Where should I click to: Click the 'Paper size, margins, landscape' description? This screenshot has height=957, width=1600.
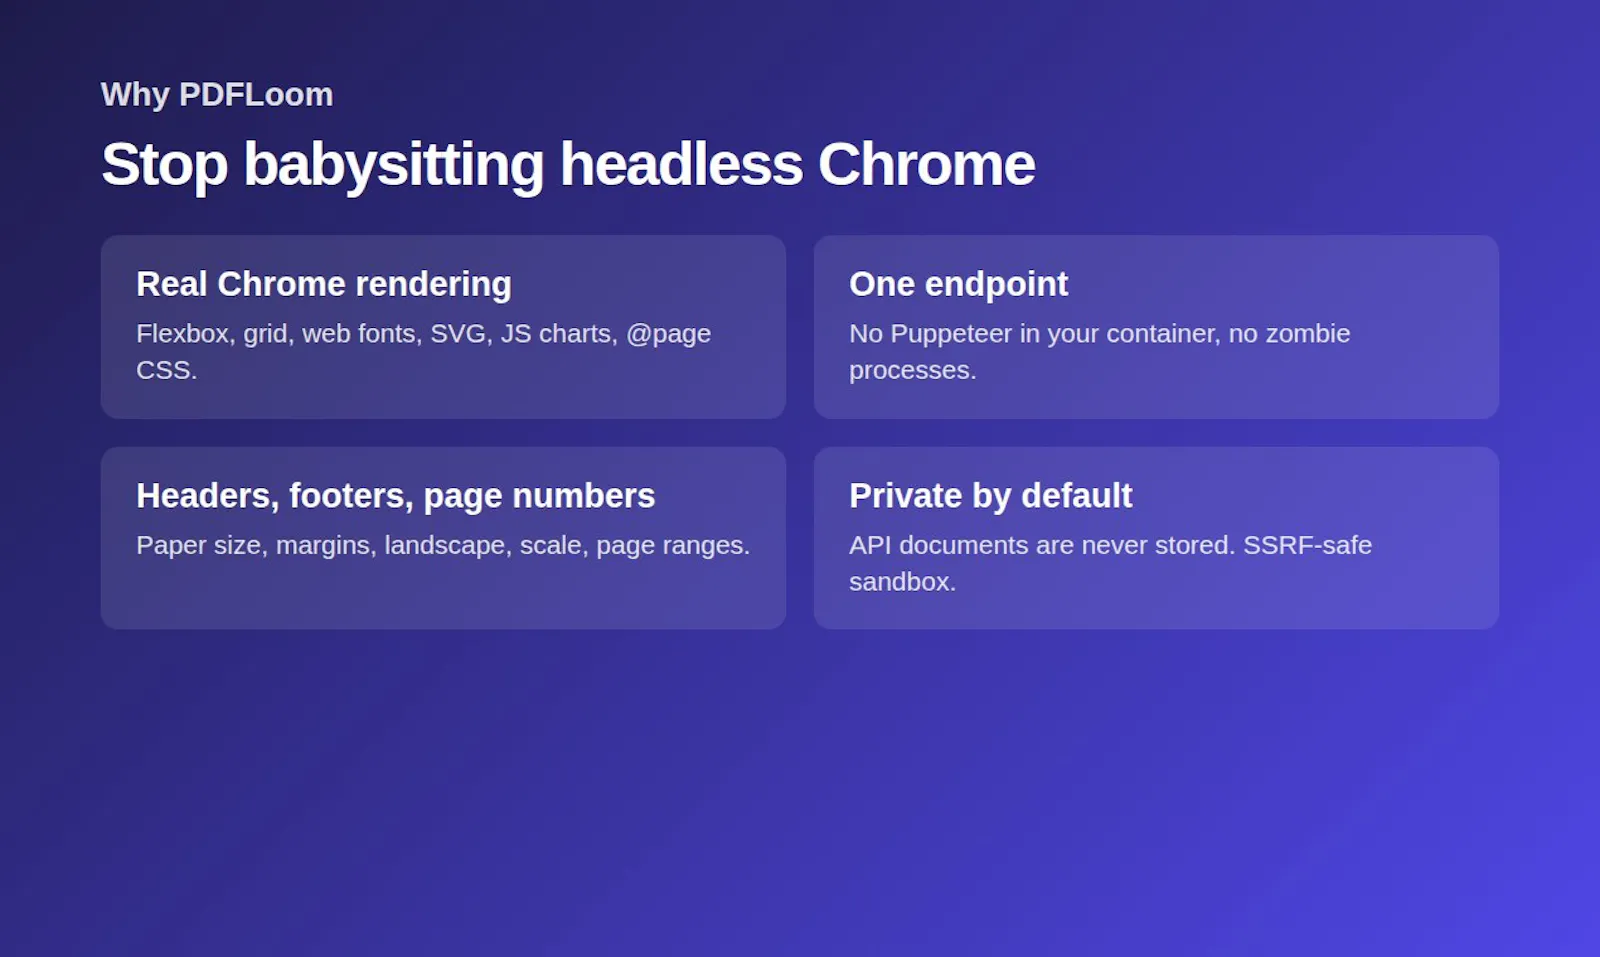click(x=324, y=545)
